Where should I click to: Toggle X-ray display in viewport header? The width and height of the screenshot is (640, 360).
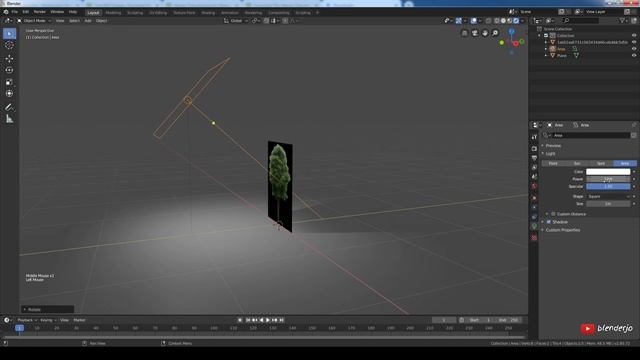click(x=488, y=20)
